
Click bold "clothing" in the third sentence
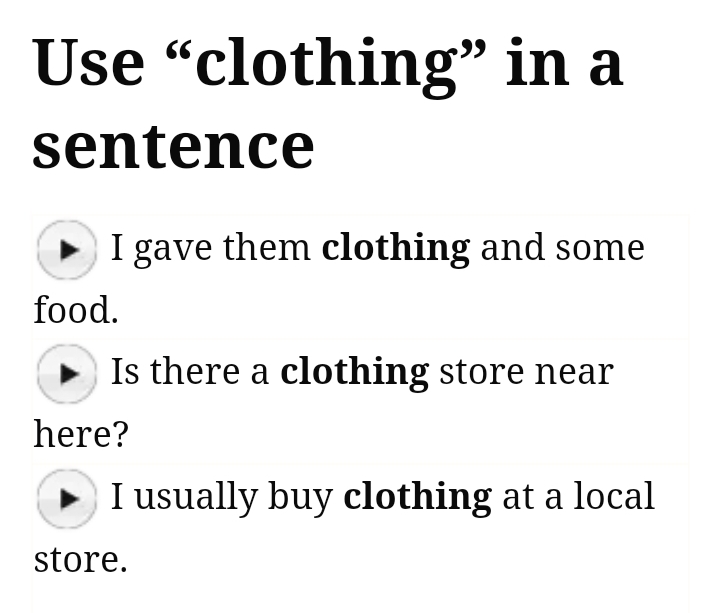tap(417, 497)
